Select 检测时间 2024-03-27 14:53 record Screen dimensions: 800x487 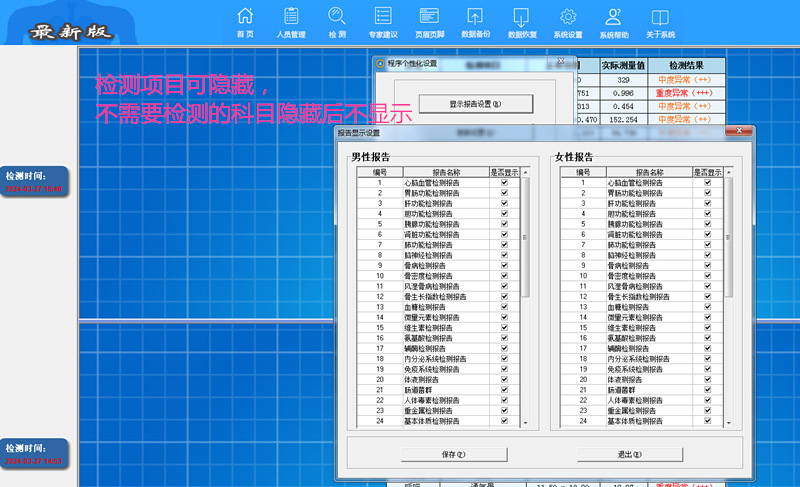(34, 454)
